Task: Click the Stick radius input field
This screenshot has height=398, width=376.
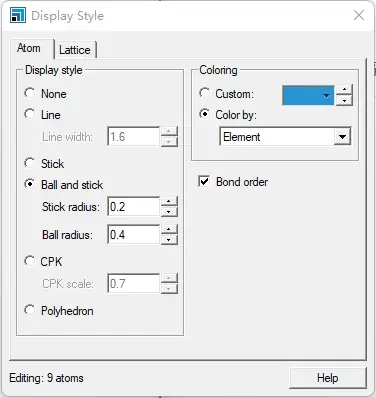Action: pos(133,207)
